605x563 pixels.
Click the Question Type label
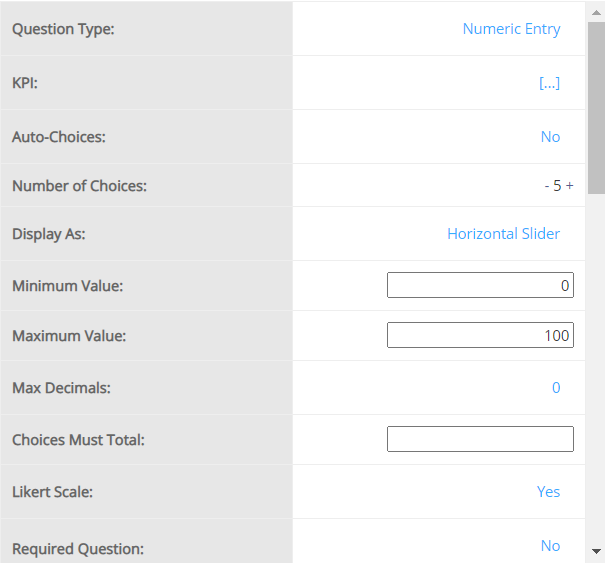pyautogui.click(x=63, y=29)
